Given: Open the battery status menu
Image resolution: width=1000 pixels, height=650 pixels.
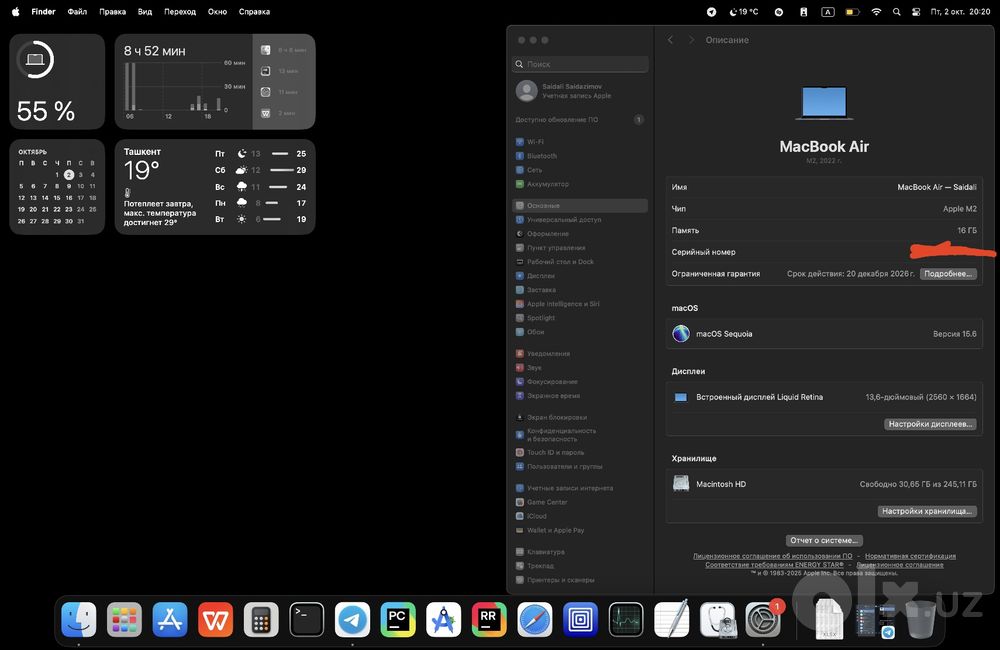Looking at the screenshot, I should [x=853, y=11].
